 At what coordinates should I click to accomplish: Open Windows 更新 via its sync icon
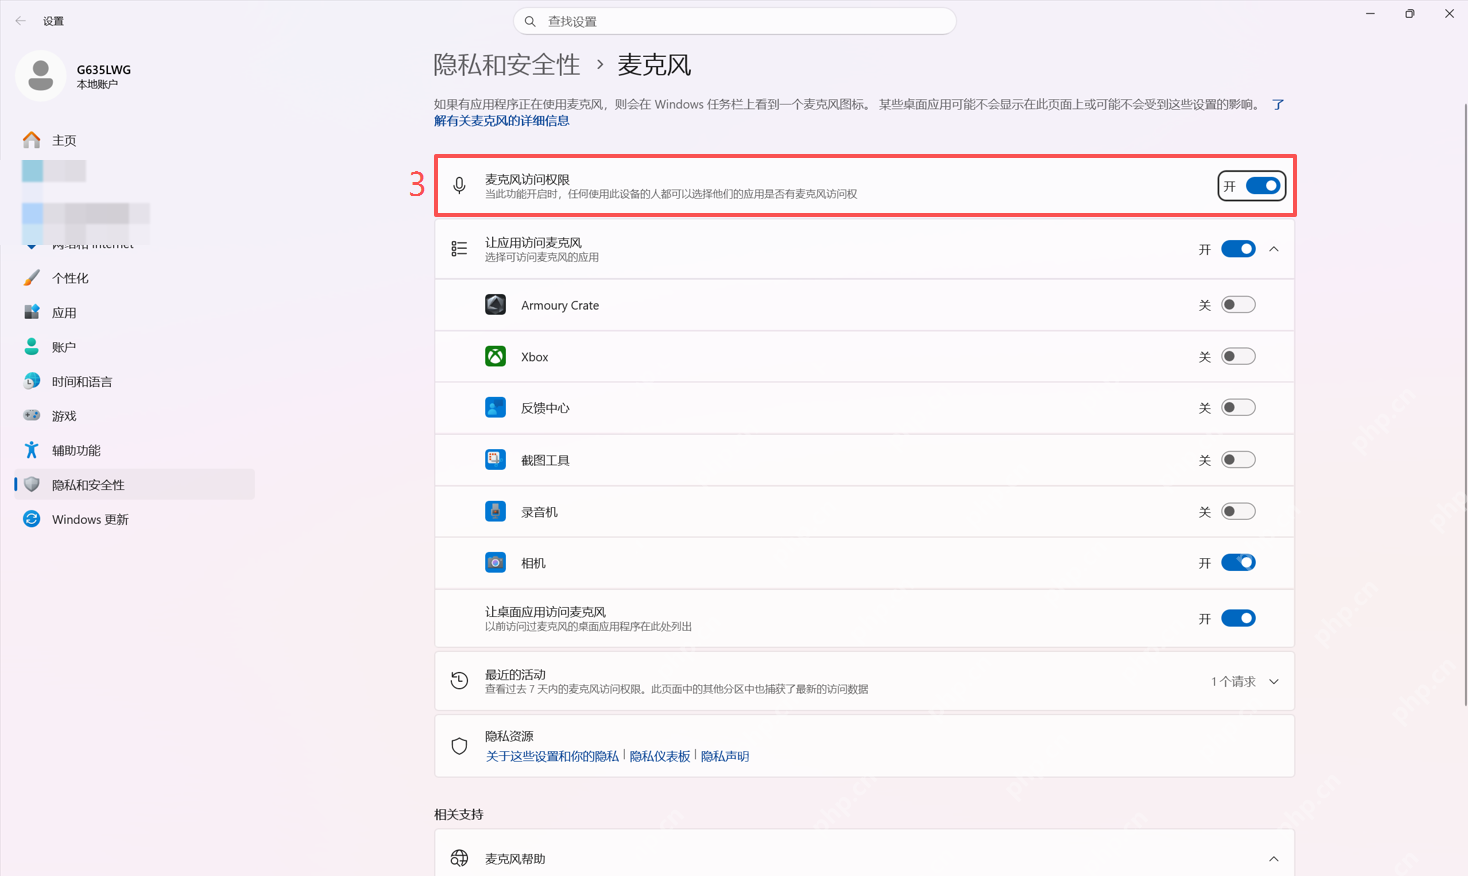[32, 519]
